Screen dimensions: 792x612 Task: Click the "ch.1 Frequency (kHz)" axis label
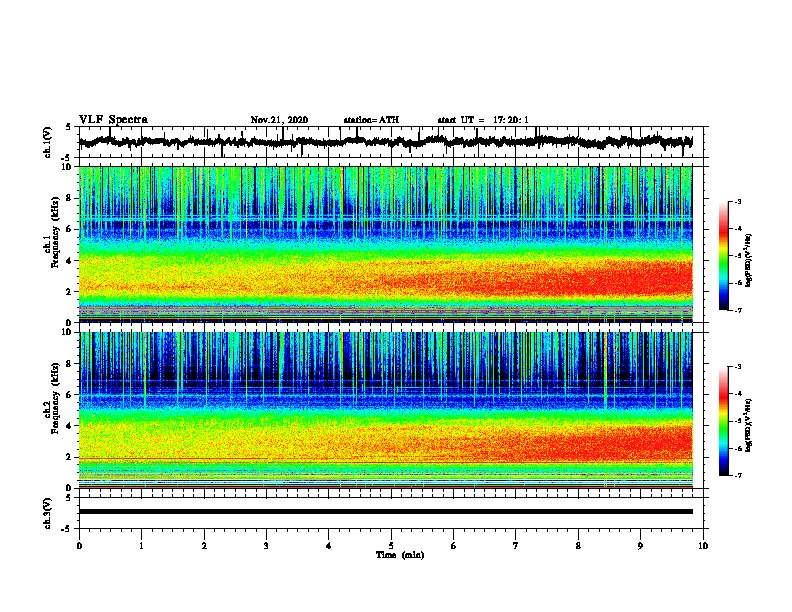pos(52,233)
